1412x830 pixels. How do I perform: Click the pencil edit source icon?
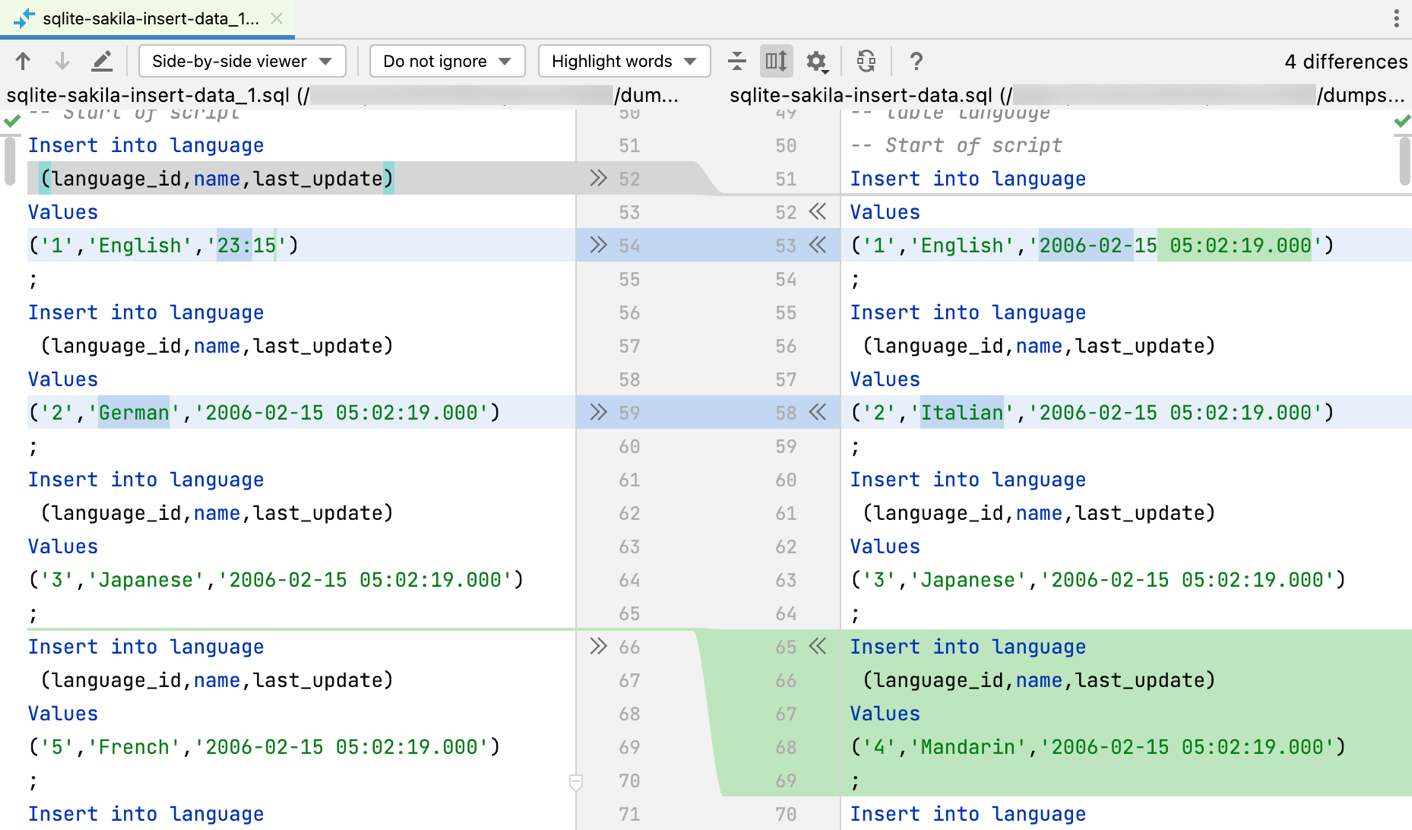102,62
